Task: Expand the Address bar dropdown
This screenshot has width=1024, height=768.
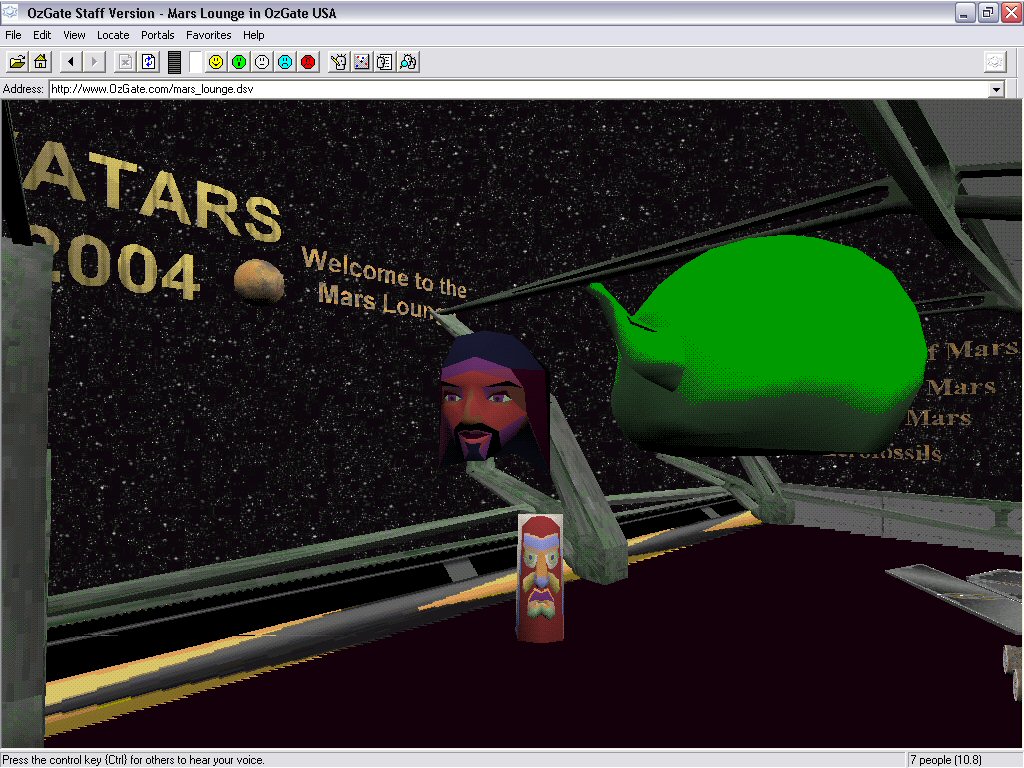Action: point(995,90)
